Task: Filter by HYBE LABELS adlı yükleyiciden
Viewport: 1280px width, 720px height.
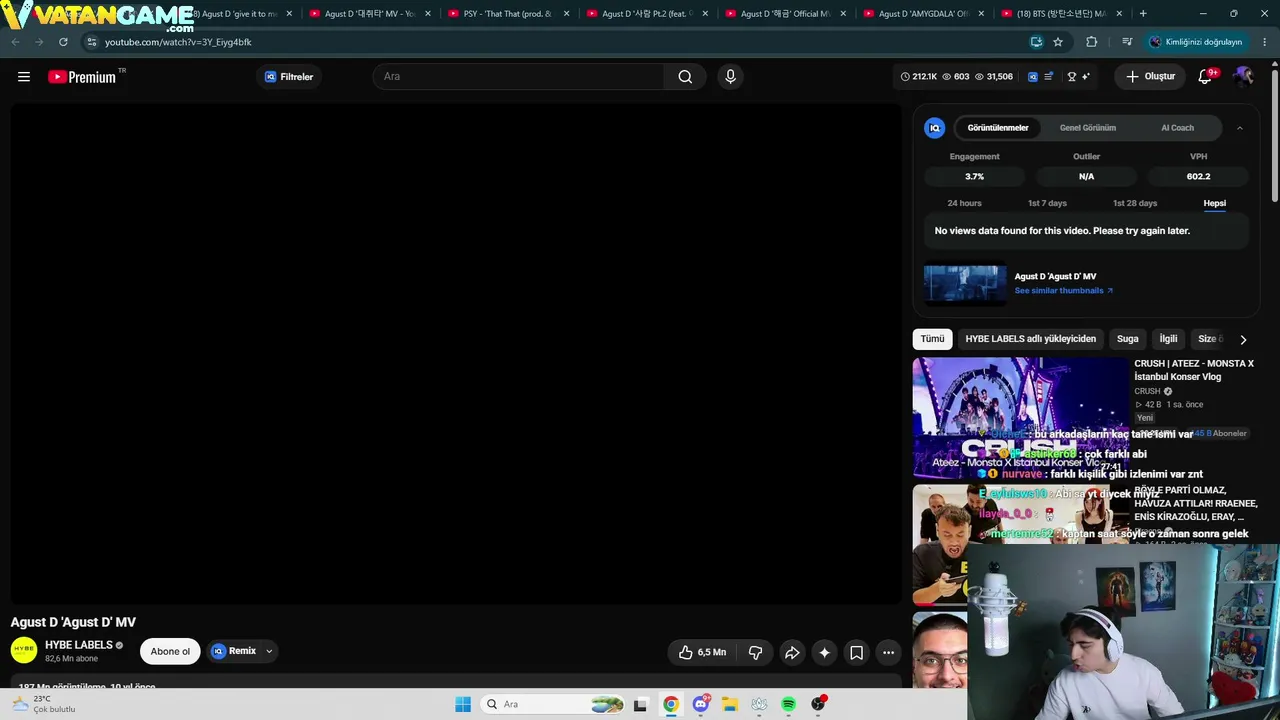Action: [1031, 339]
